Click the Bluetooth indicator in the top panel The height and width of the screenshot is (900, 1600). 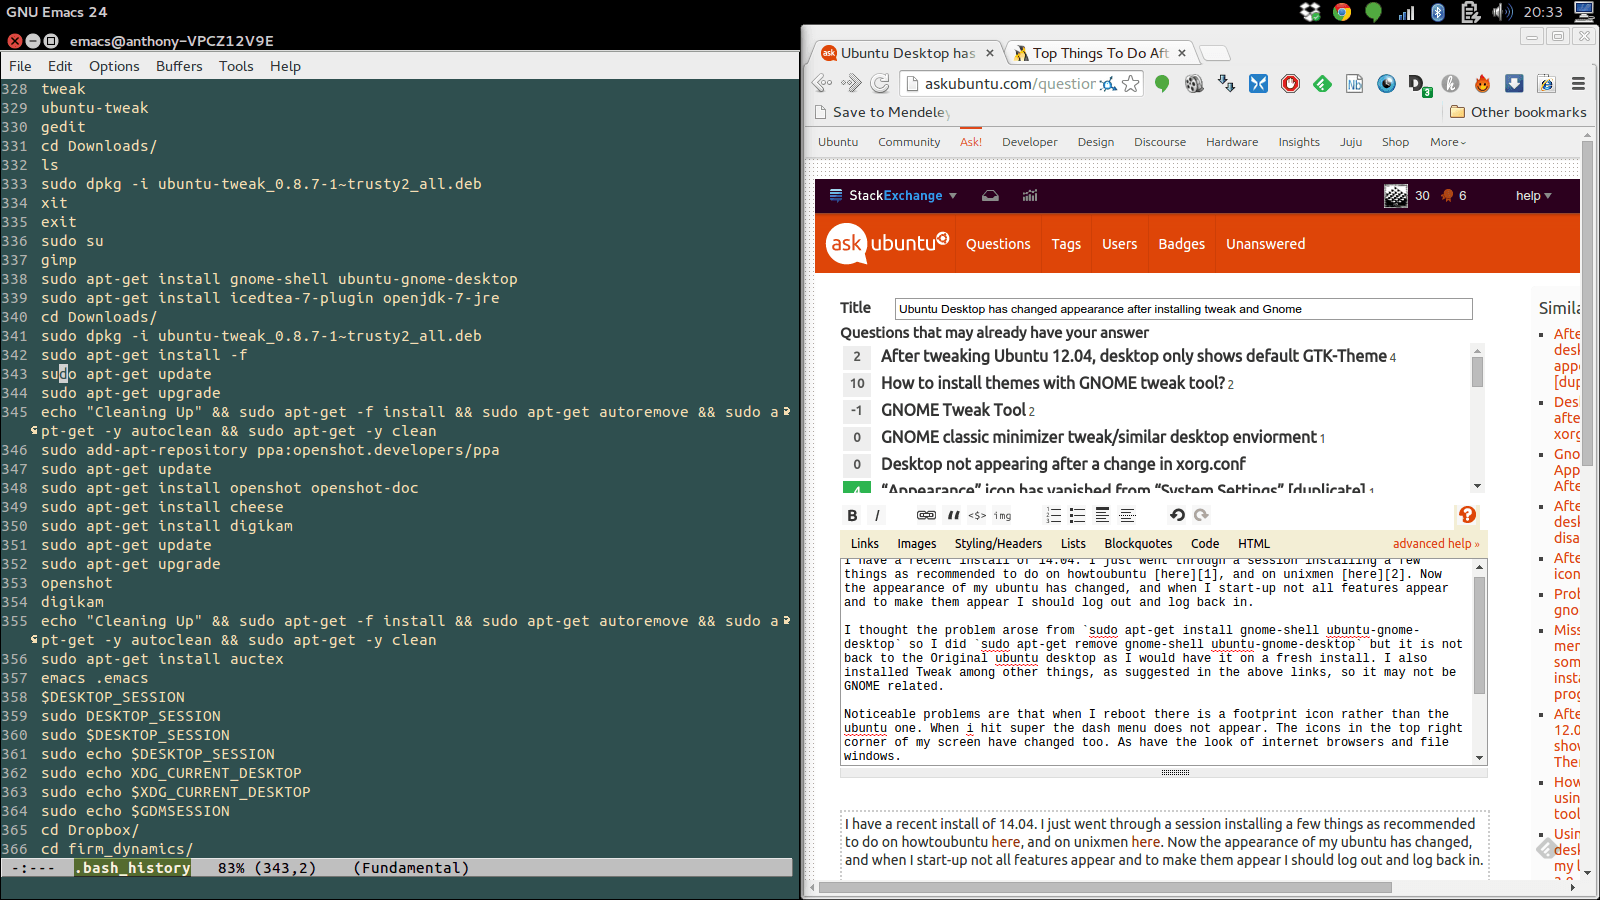click(1438, 12)
